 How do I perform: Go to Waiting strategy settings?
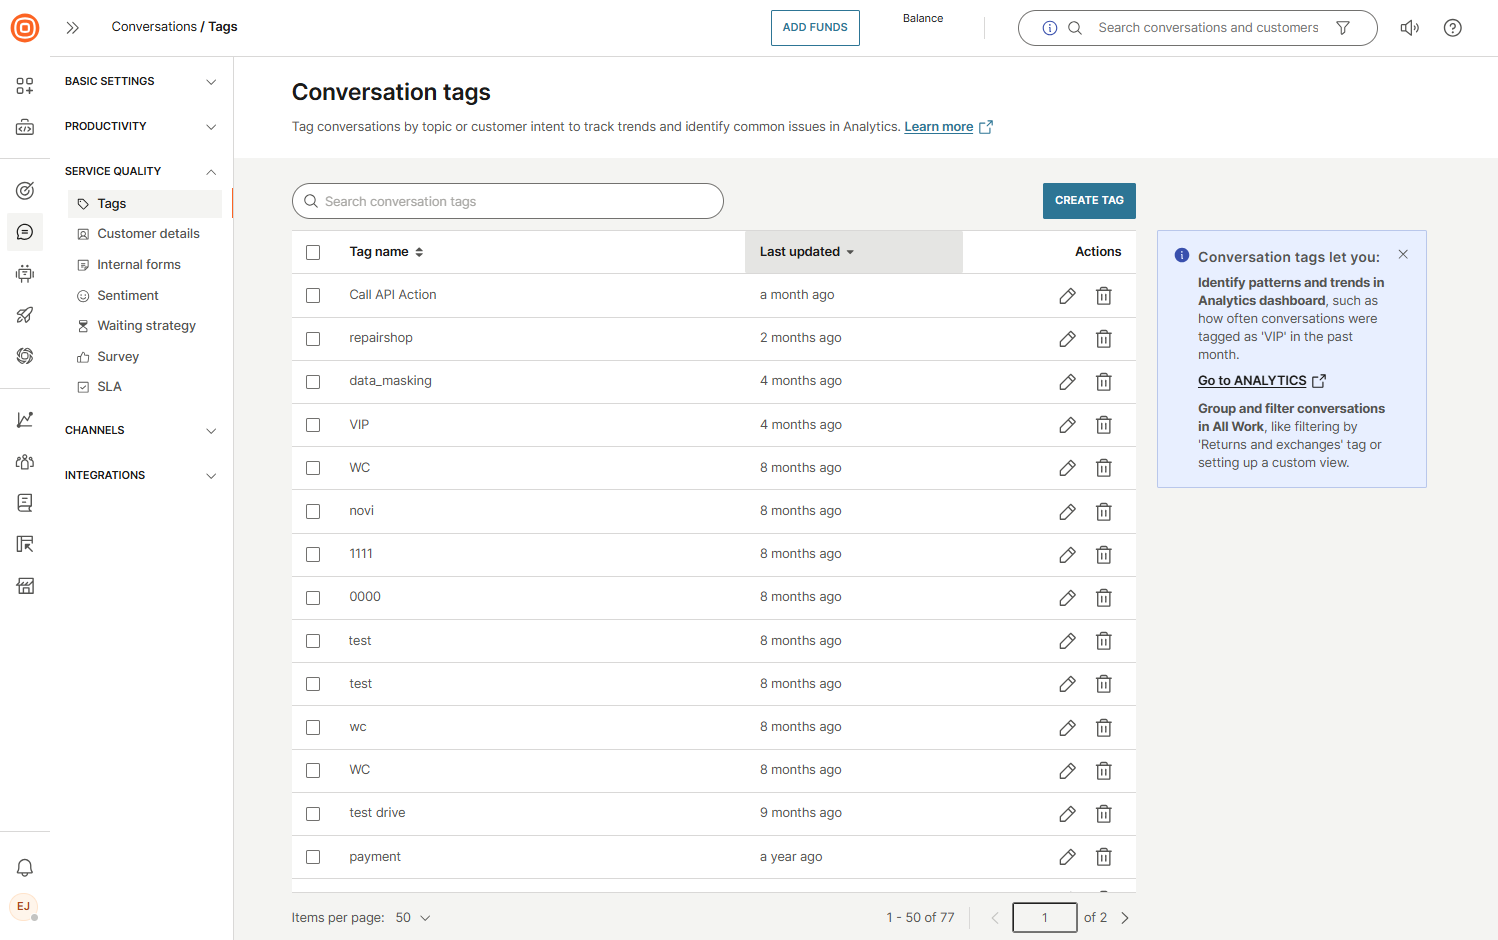click(146, 326)
